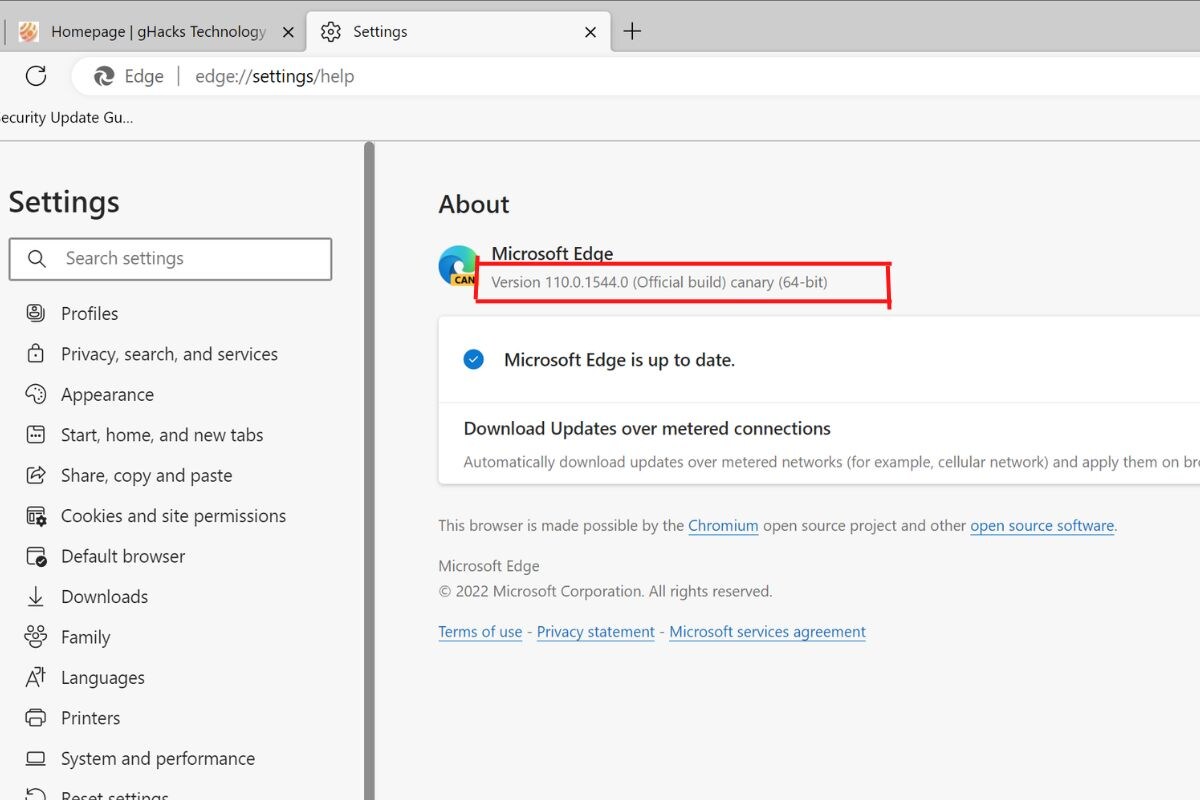The image size is (1200, 800).
Task: Click the Search settings field
Action: 170,259
